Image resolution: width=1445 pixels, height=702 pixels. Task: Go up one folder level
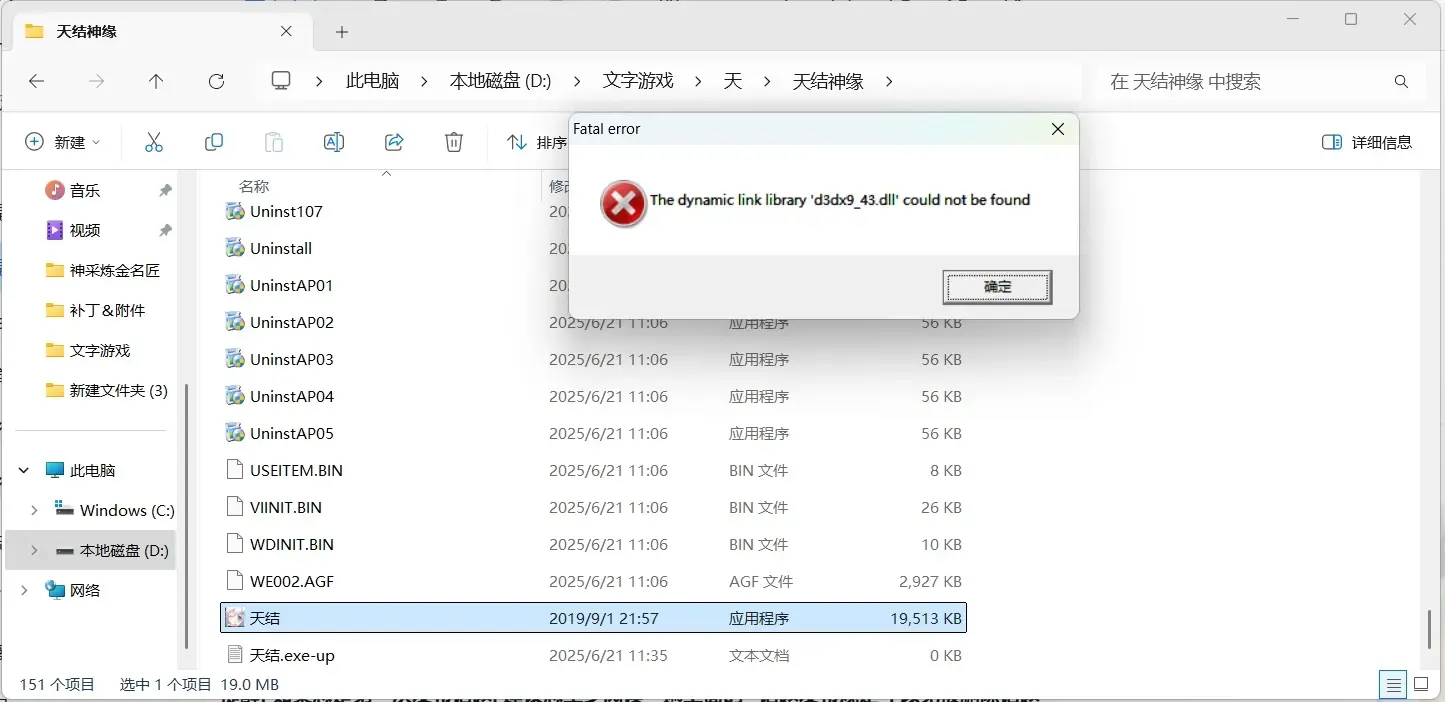156,82
